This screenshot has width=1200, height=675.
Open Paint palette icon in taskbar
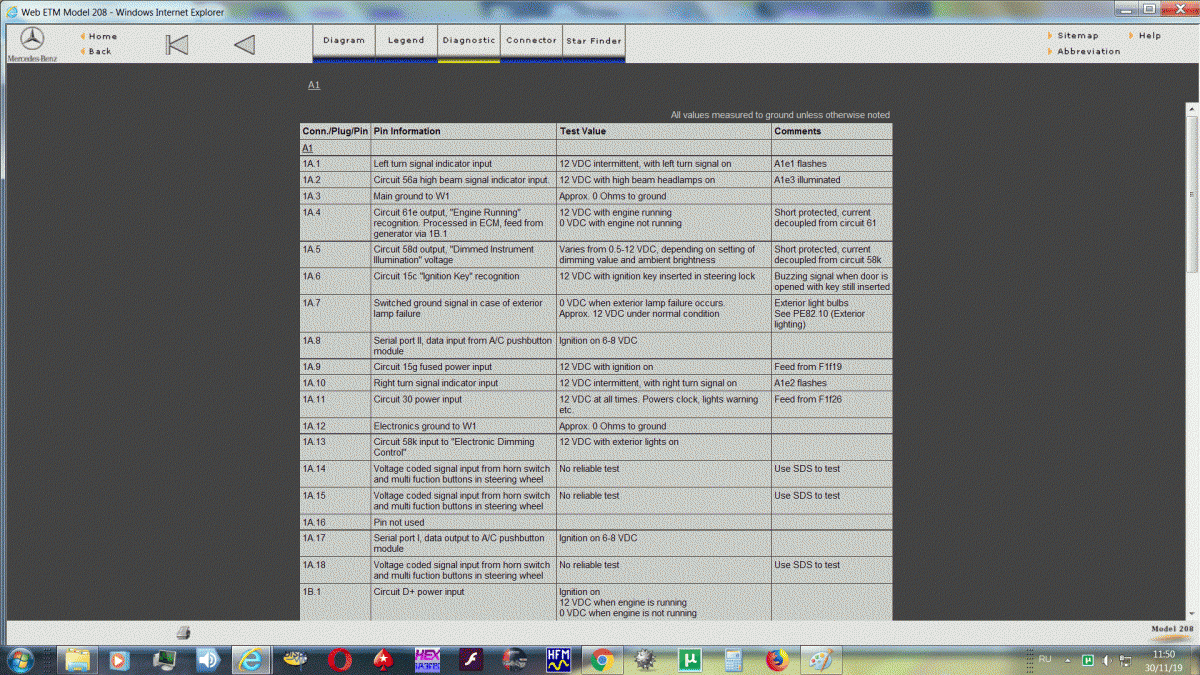[820, 660]
